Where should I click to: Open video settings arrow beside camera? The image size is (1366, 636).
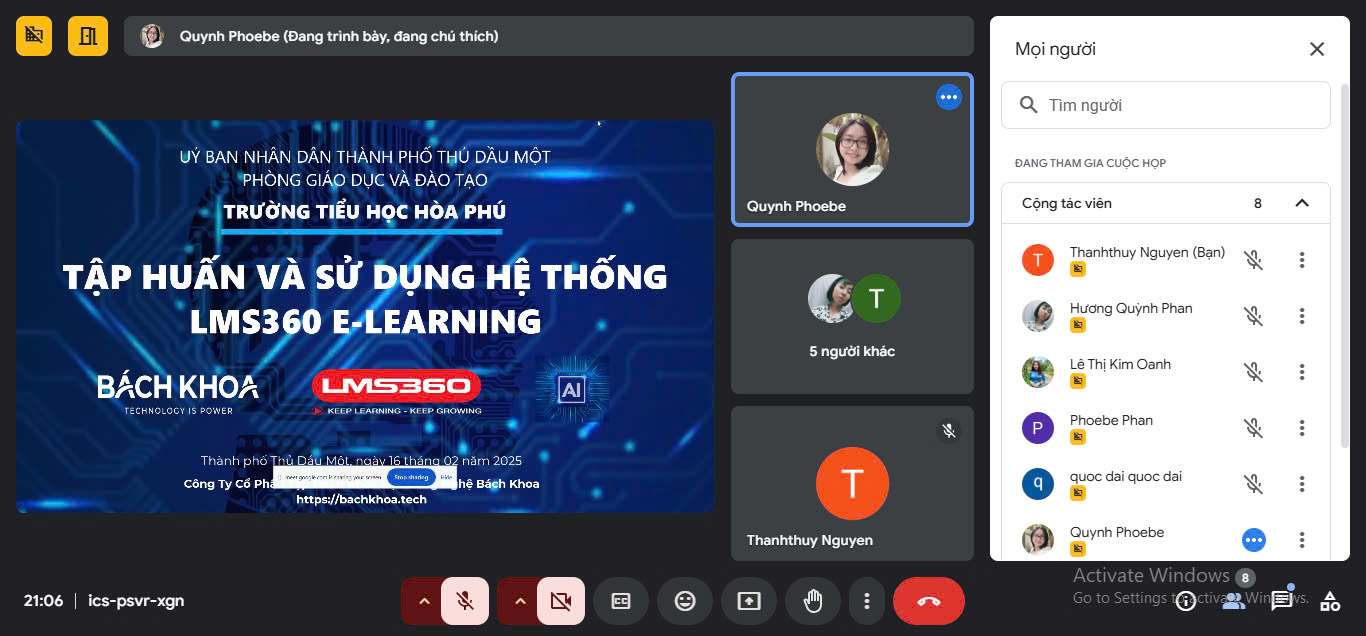(x=519, y=601)
